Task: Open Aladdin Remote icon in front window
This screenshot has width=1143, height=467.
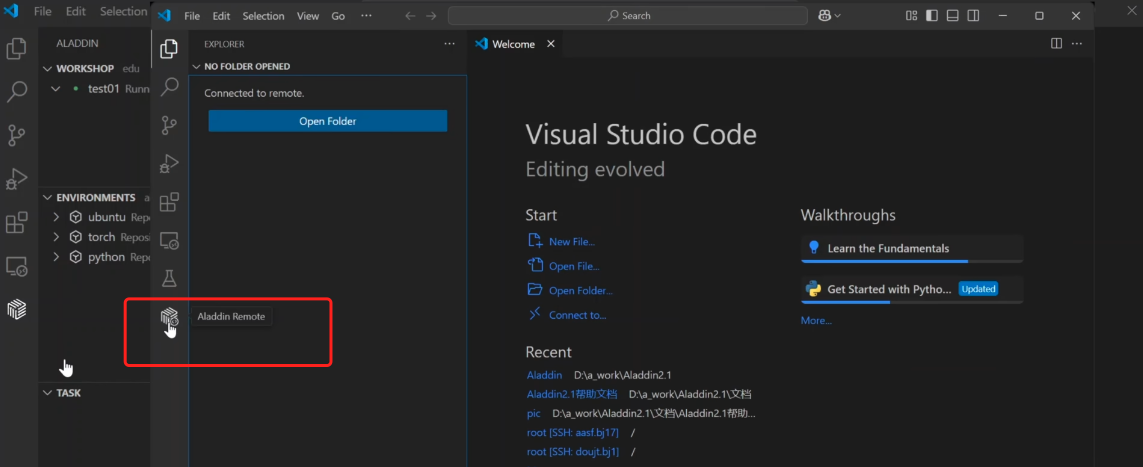Action: [169, 316]
